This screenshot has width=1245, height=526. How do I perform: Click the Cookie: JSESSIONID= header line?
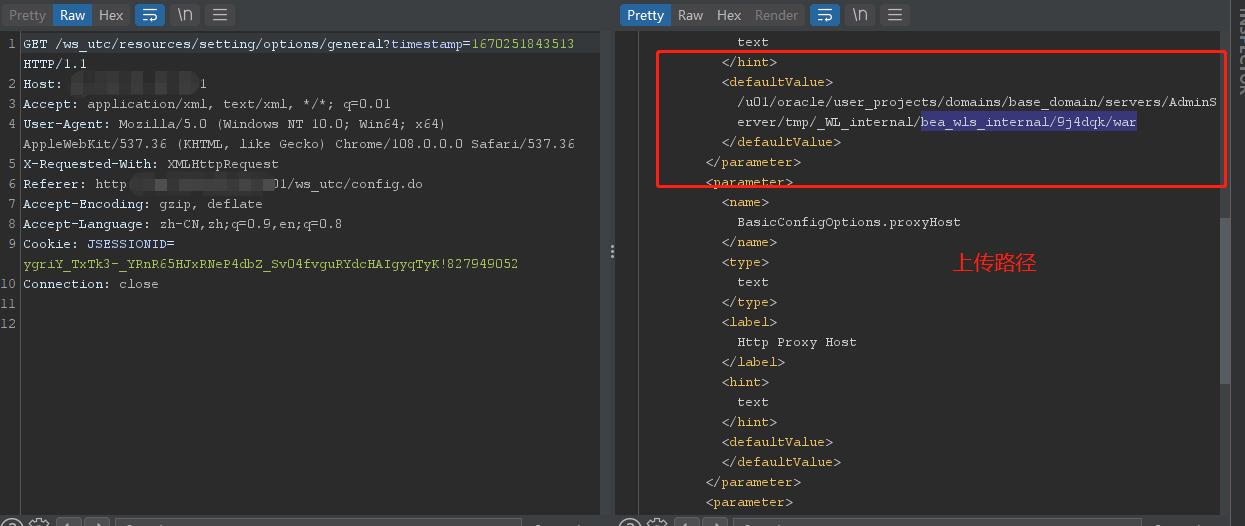[98, 244]
